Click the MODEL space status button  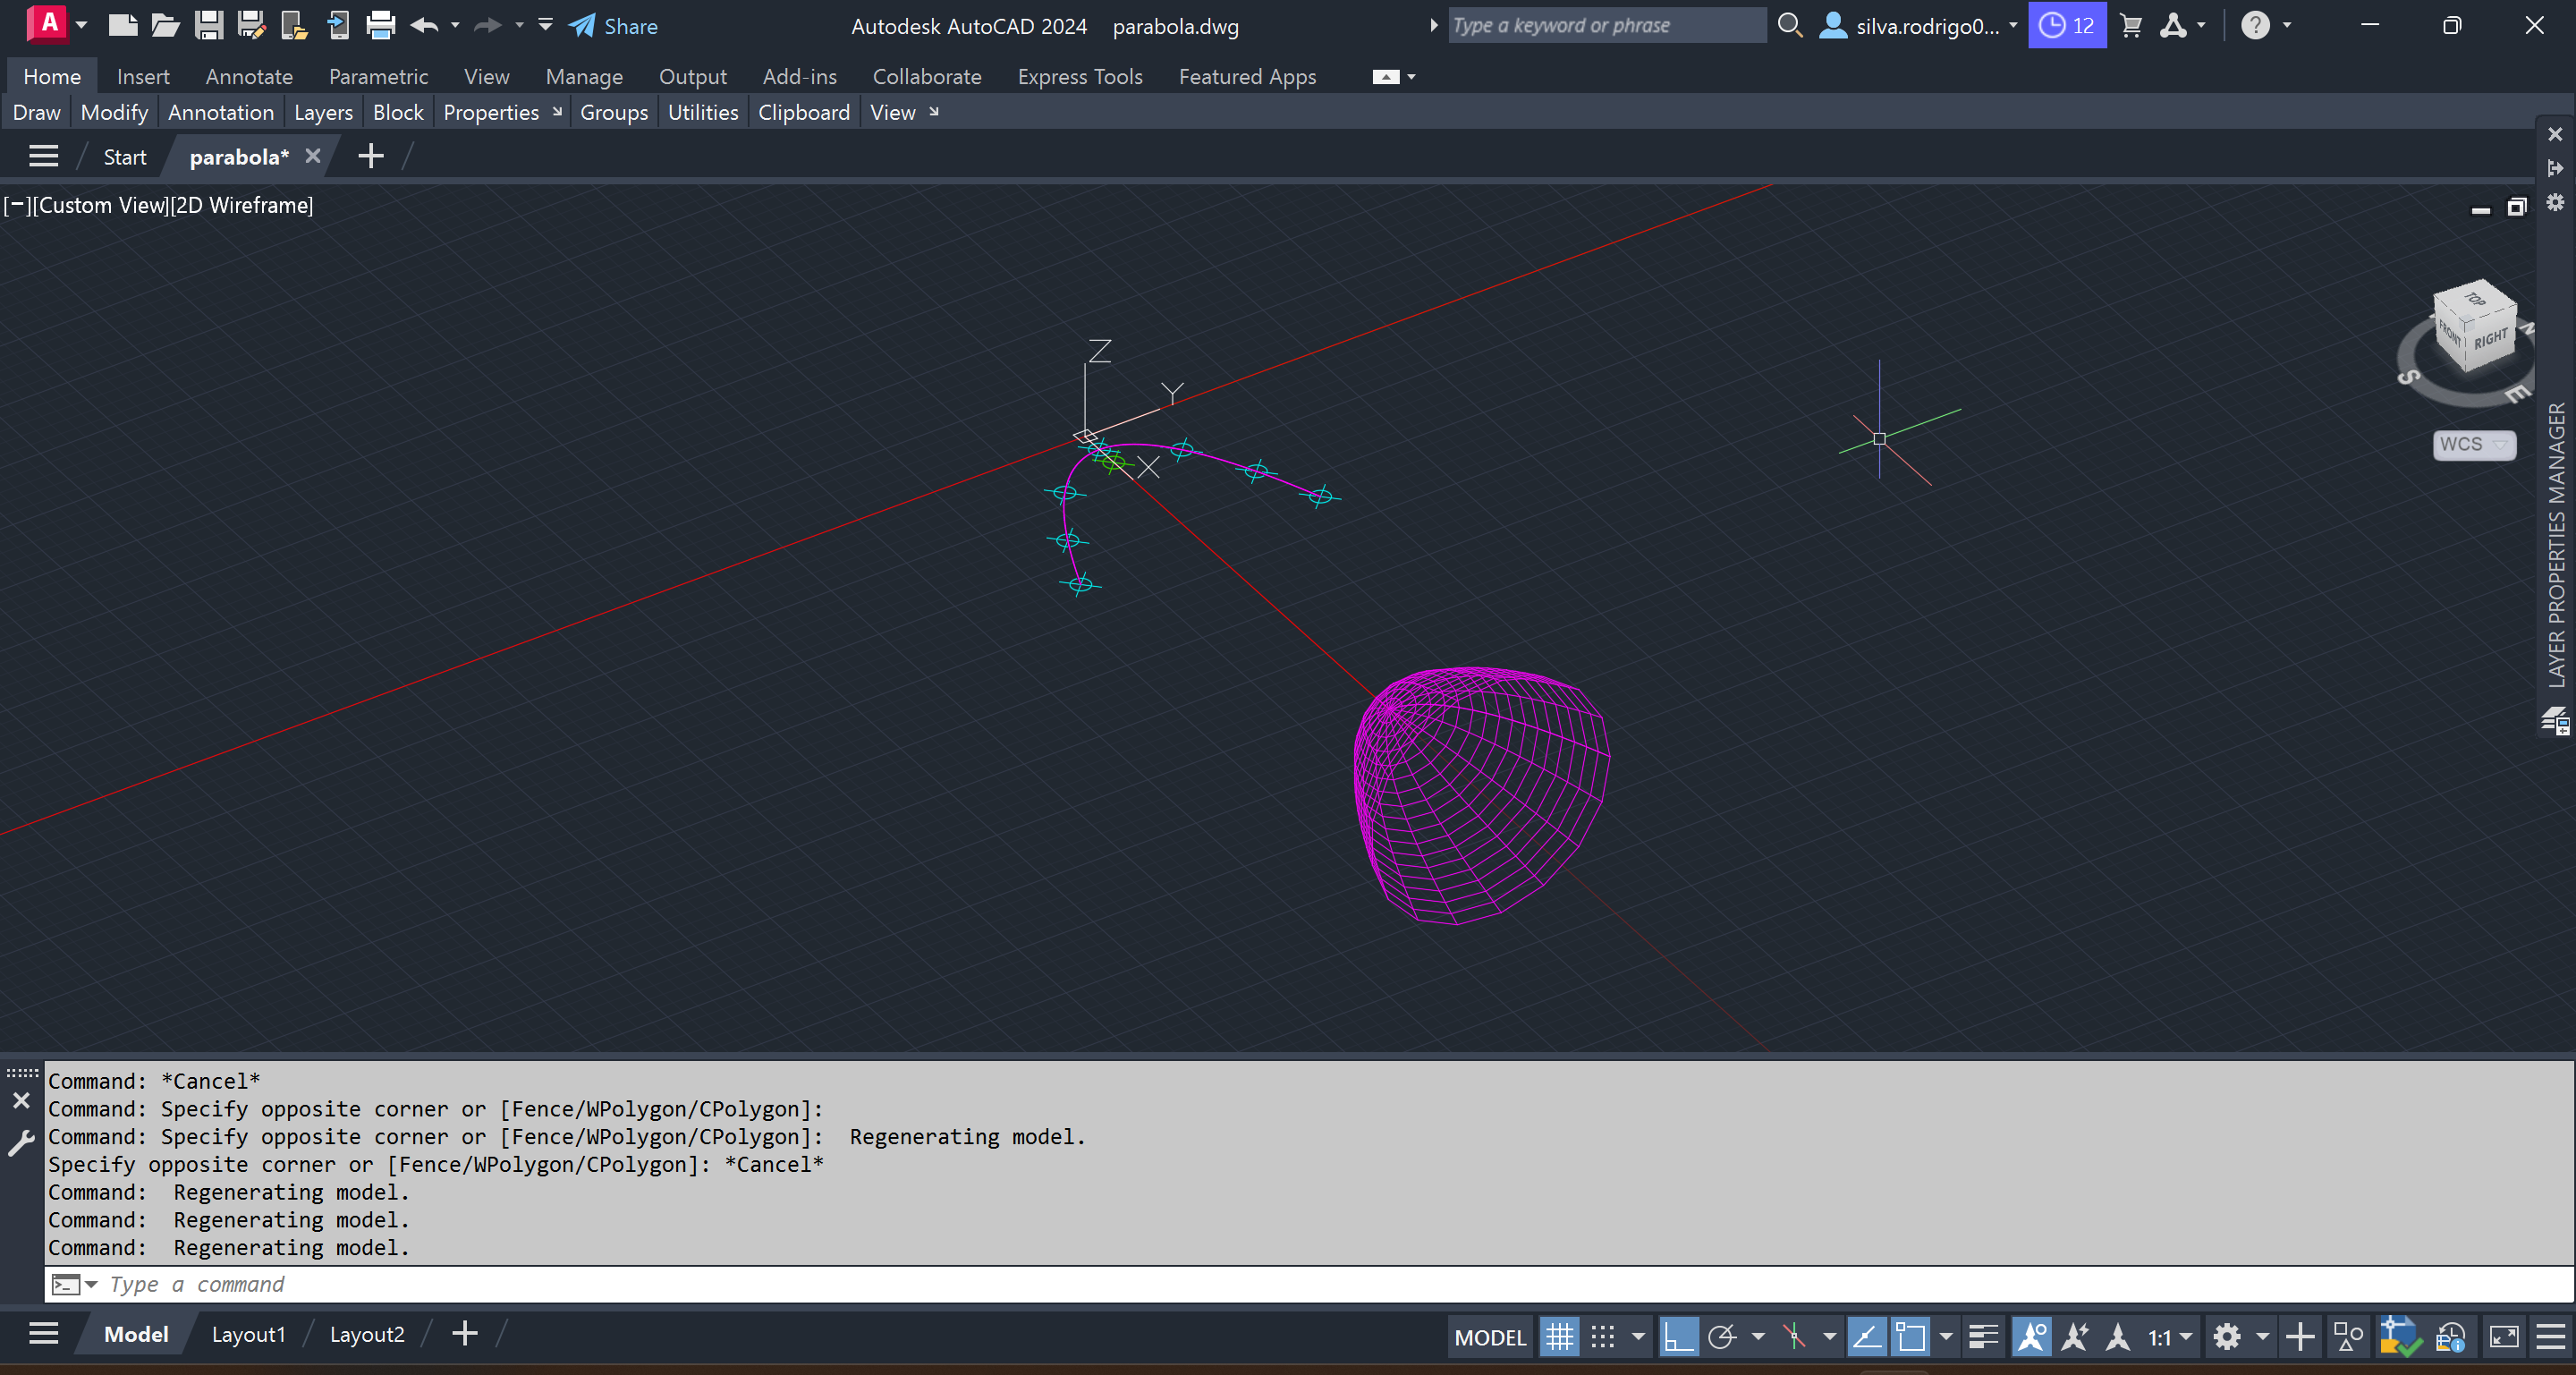point(1490,1337)
